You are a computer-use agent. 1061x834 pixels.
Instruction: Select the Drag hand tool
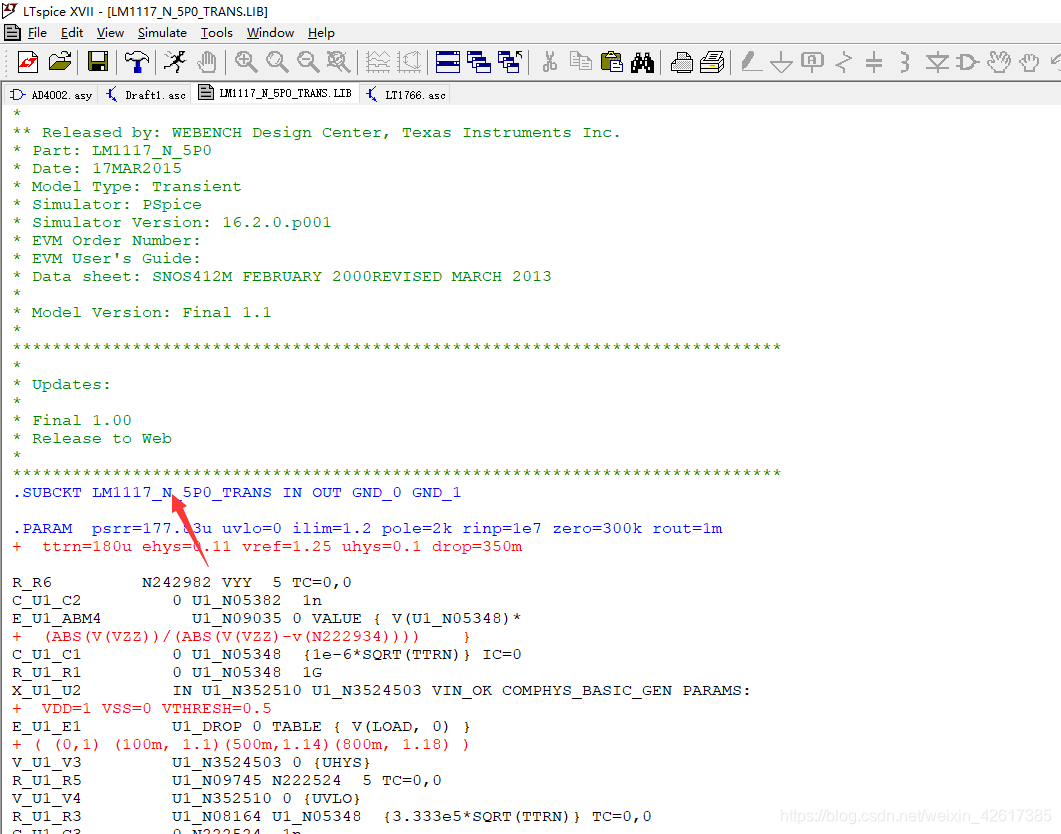coord(1030,62)
